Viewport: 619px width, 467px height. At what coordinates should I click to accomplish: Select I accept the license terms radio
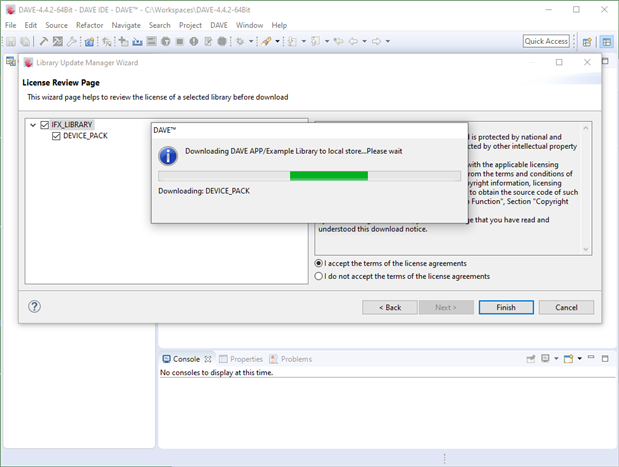(x=319, y=263)
